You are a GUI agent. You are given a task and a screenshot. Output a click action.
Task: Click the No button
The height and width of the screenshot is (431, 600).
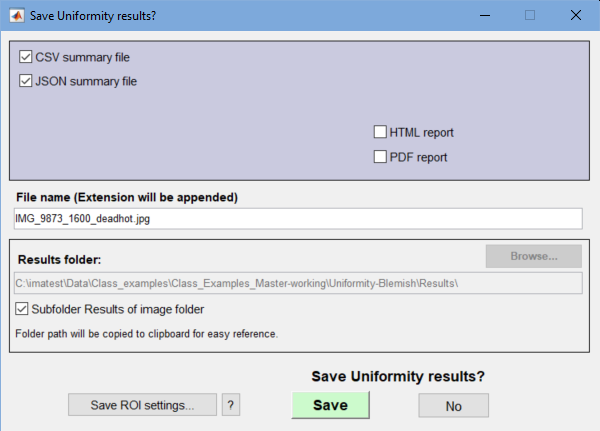click(x=453, y=405)
